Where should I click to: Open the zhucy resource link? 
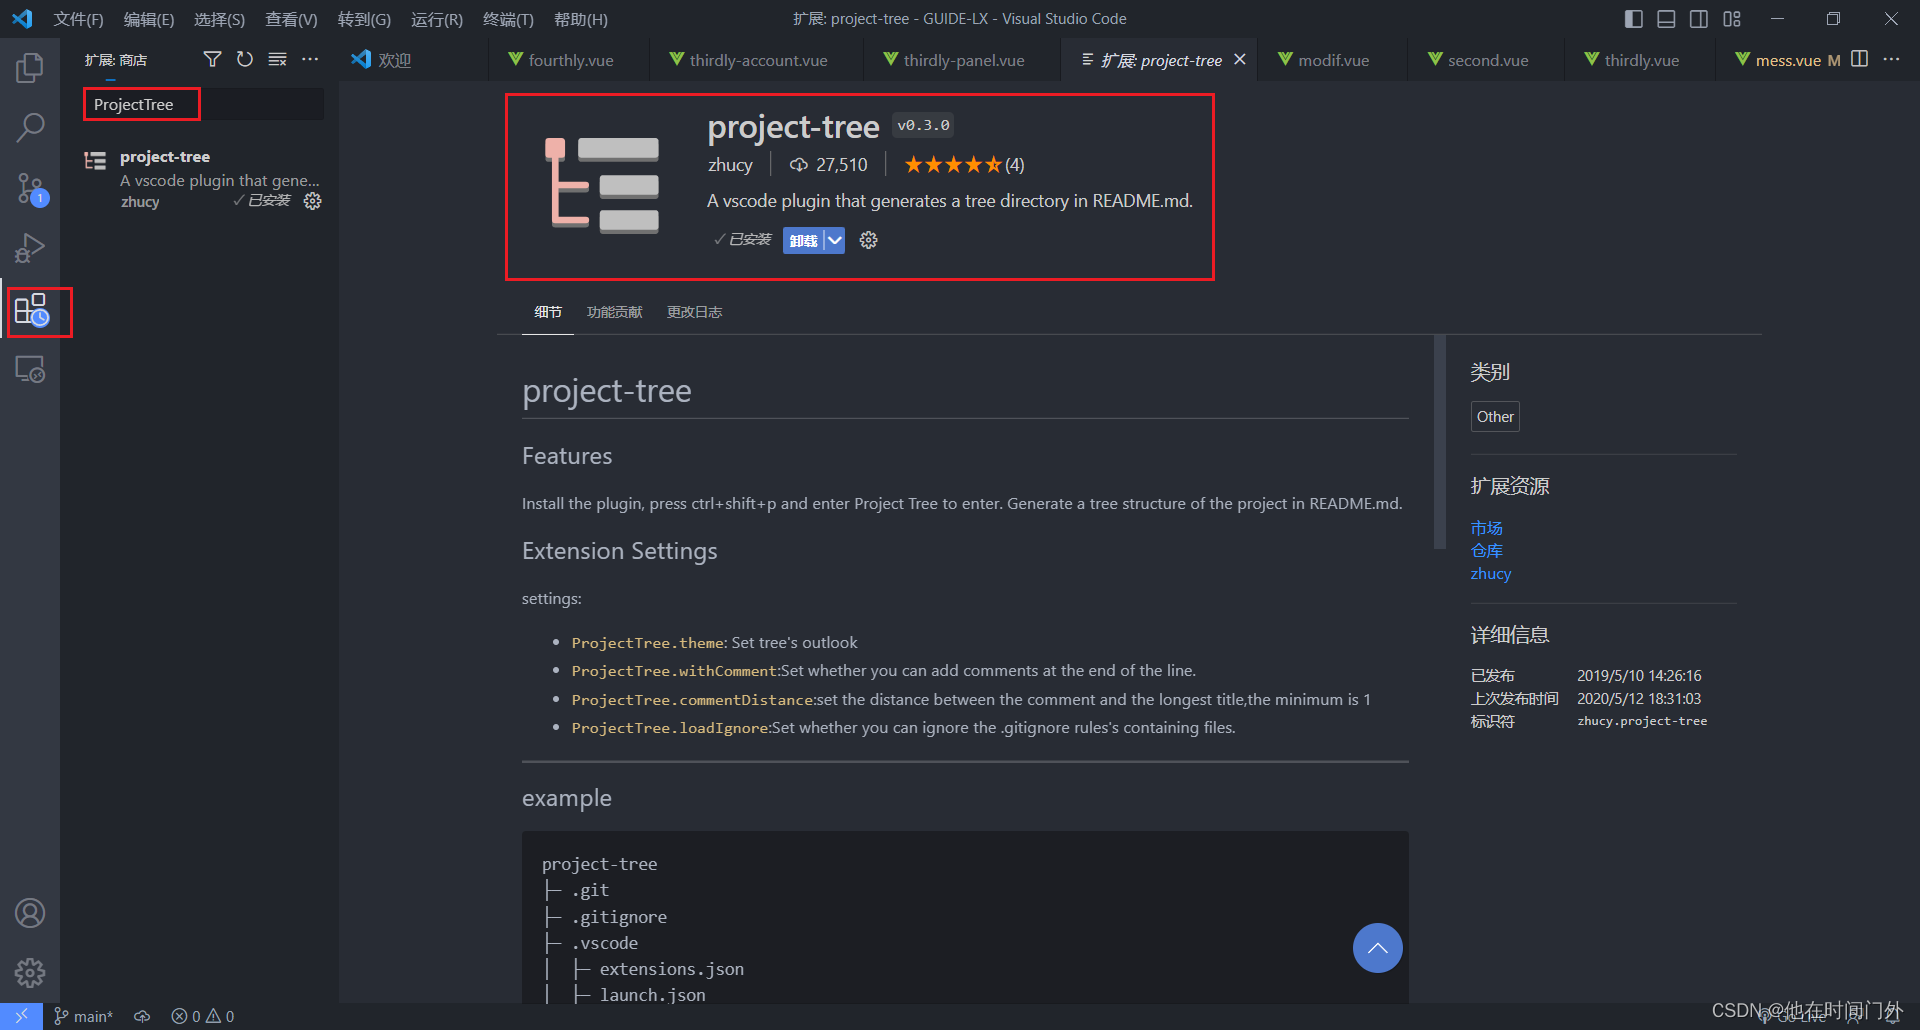[x=1490, y=574]
